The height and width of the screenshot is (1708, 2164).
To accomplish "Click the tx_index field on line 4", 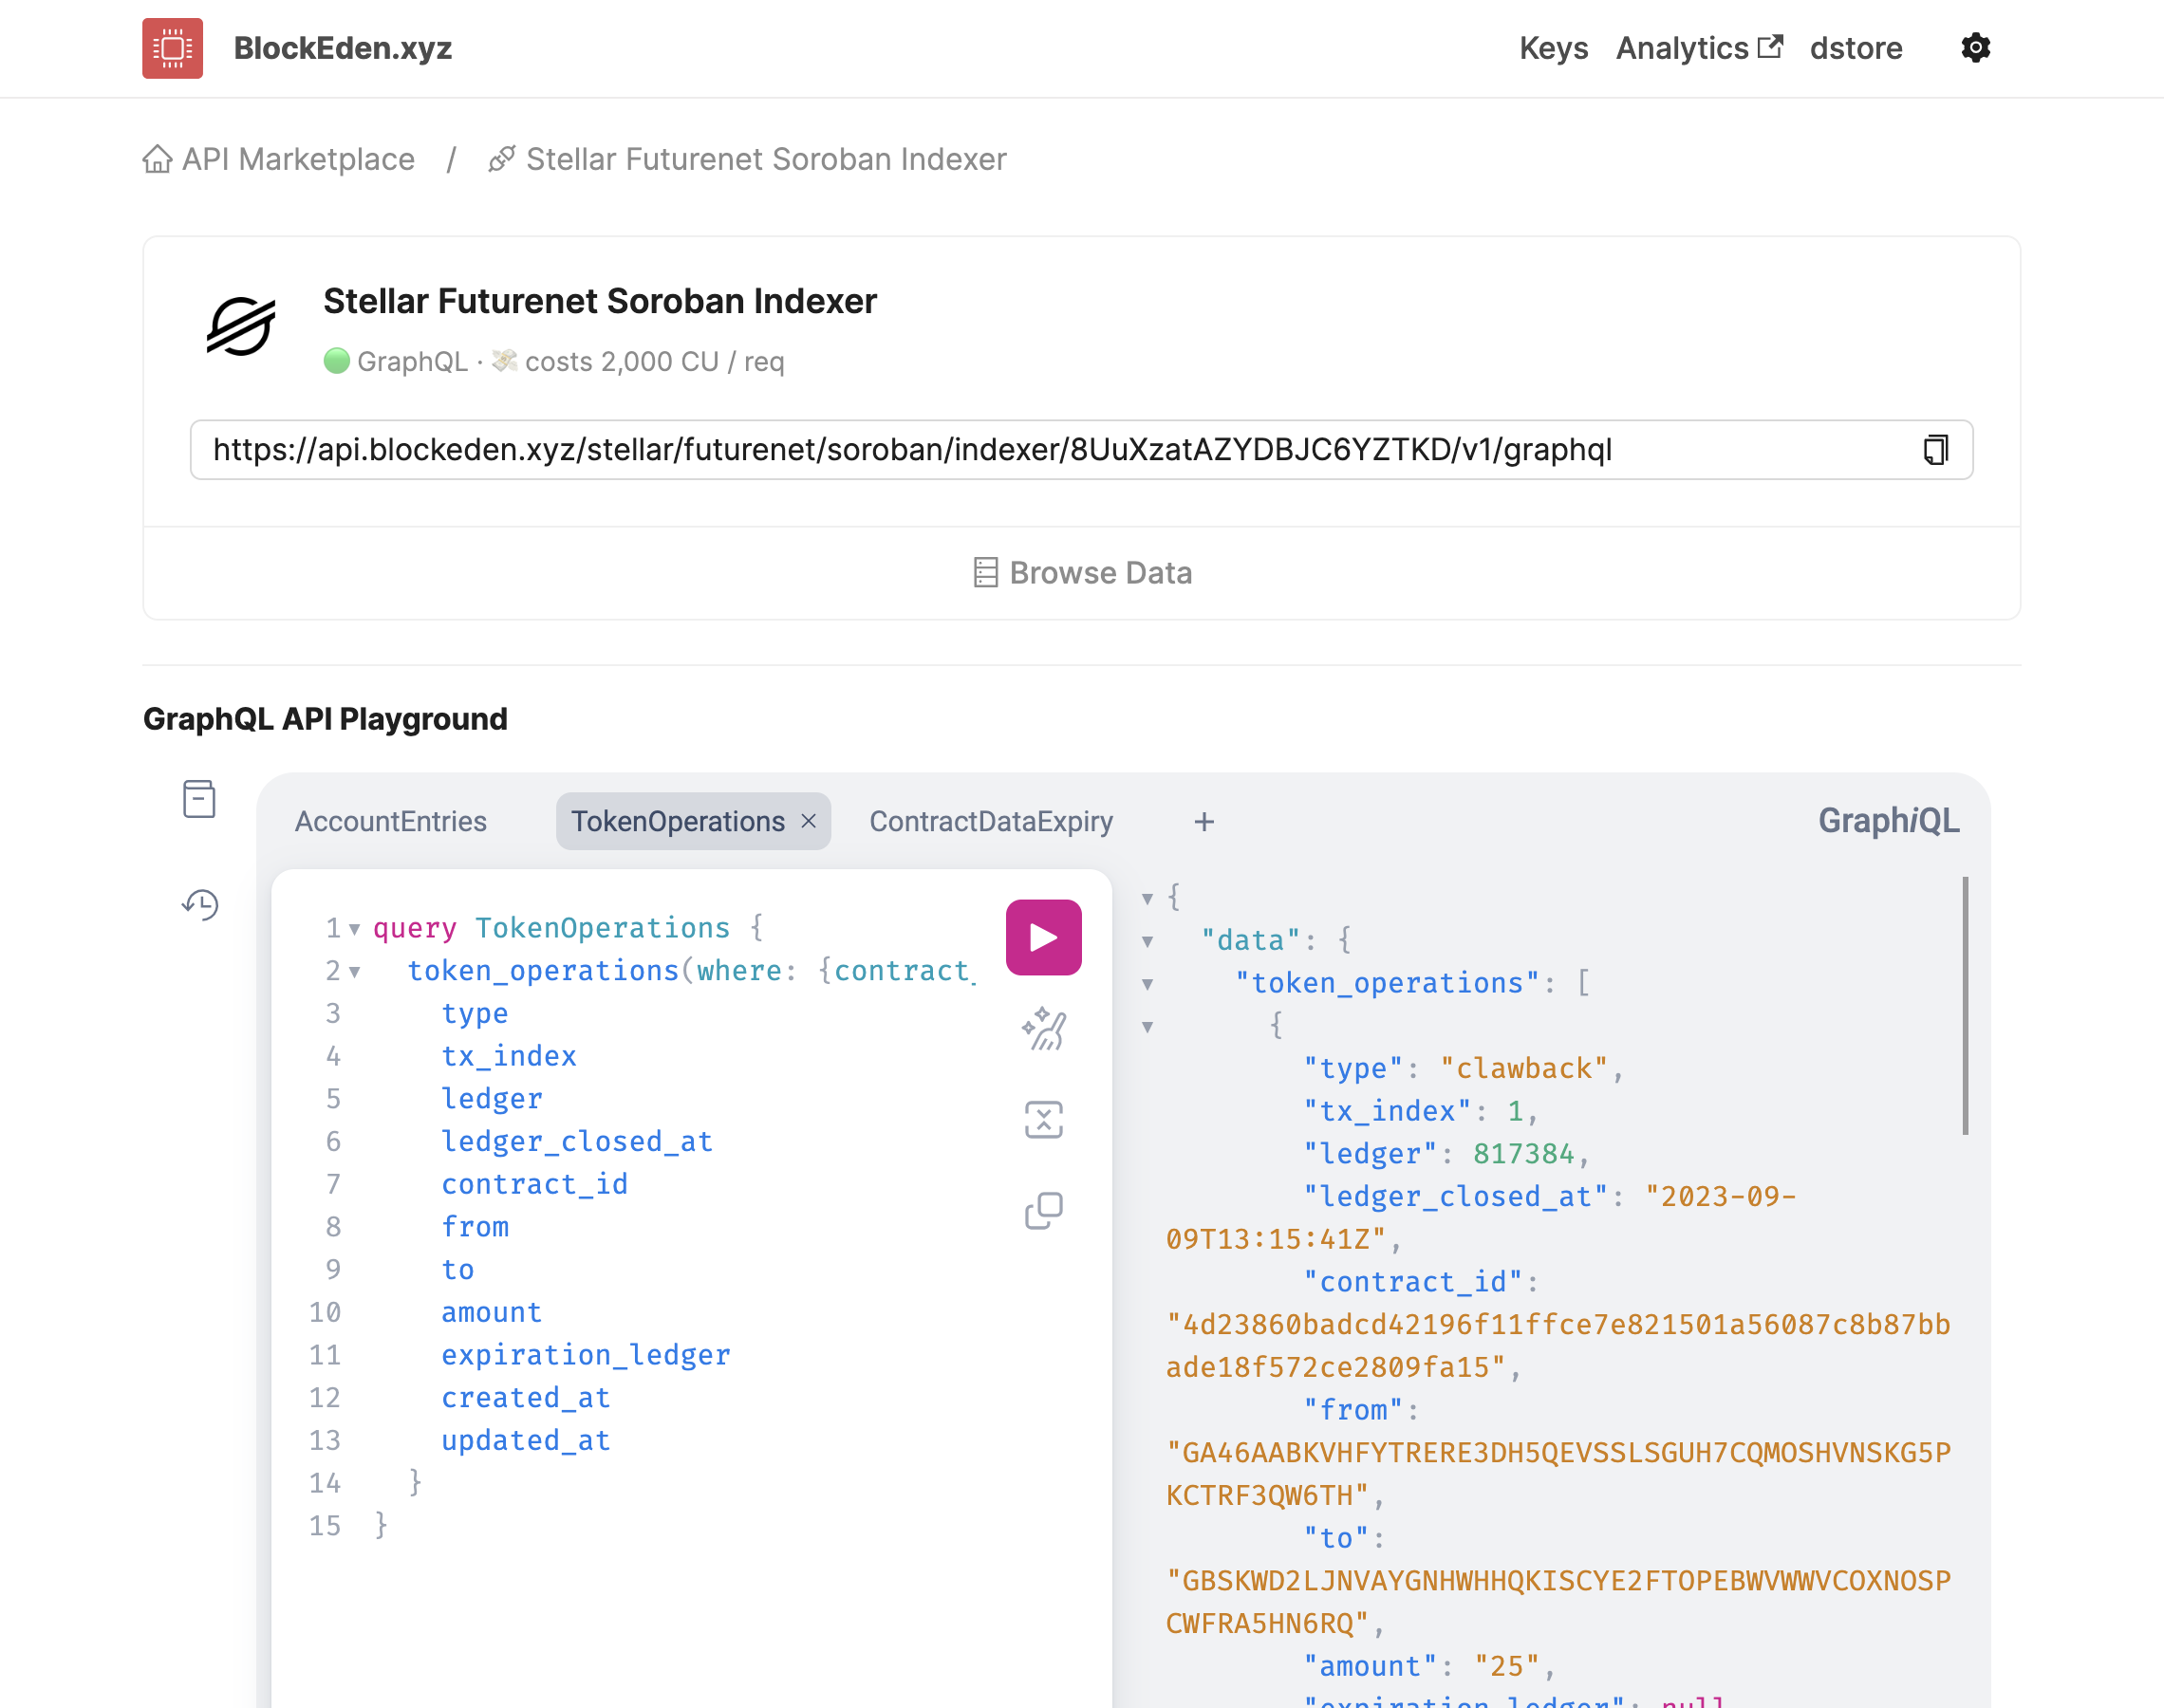I will click(x=509, y=1056).
